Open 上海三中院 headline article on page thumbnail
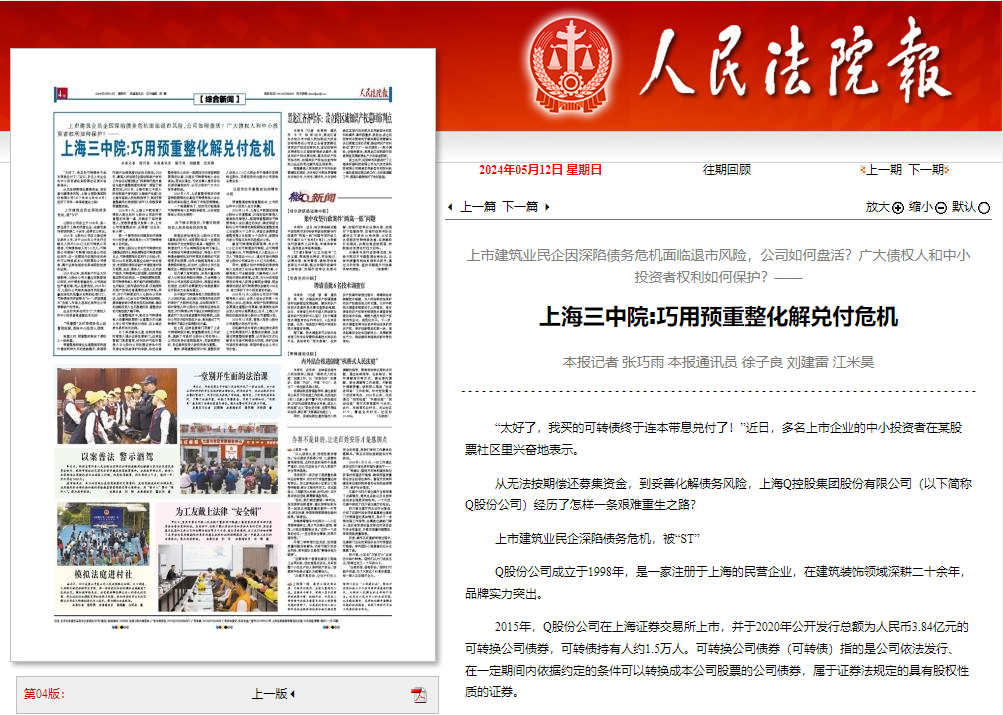This screenshot has width=1003, height=715. (168, 149)
